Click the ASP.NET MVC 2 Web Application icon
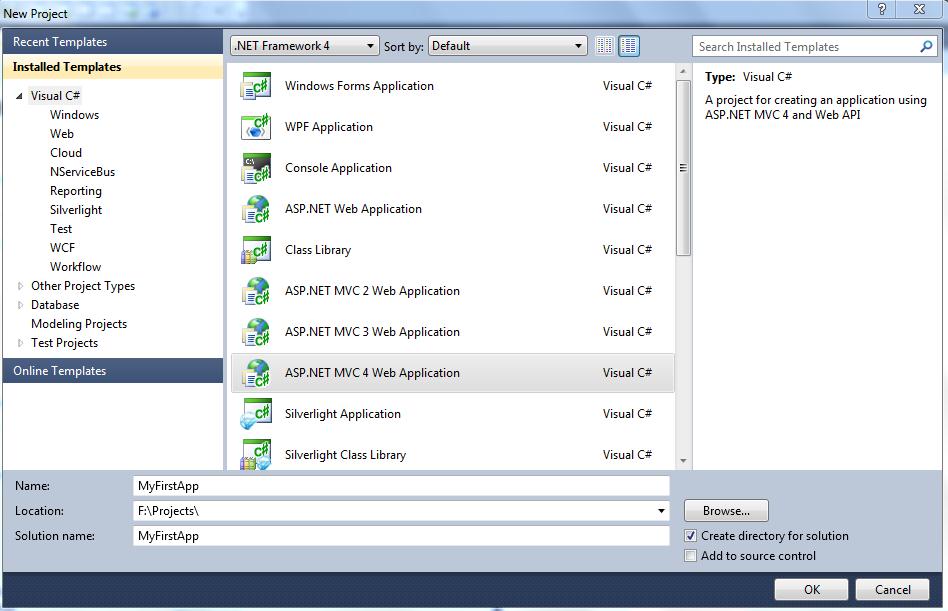 point(256,291)
